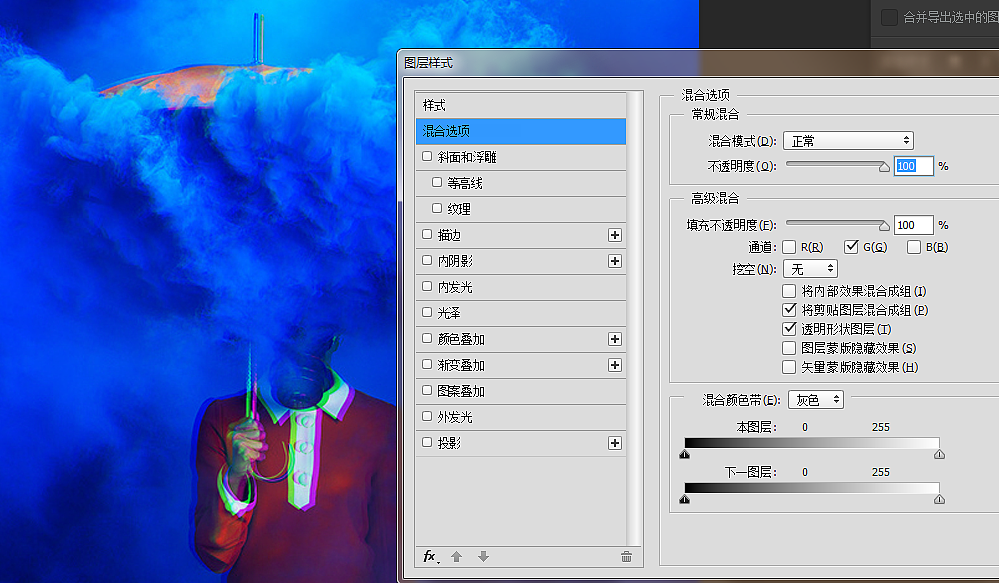Open the 混合模式 dropdown showing 正常
This screenshot has width=999, height=583.
pyautogui.click(x=848, y=140)
